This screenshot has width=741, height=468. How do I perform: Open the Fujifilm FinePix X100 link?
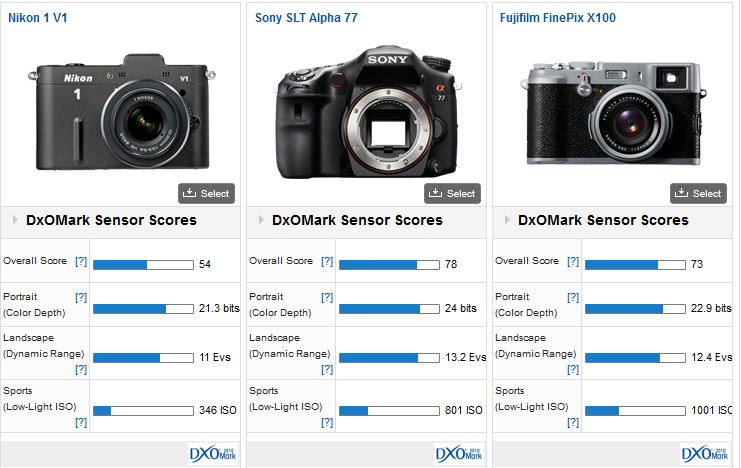point(558,18)
